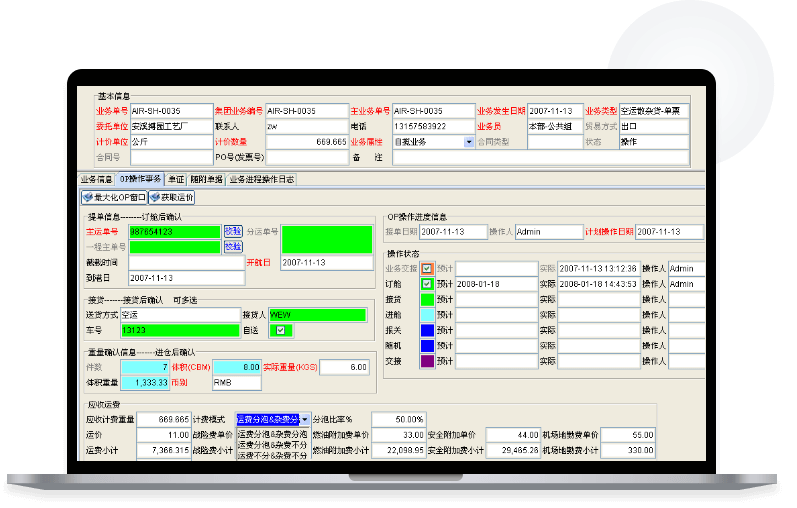Click the 体积重量 field 1,333.33
This screenshot has height=508, width=797.
tap(145, 382)
